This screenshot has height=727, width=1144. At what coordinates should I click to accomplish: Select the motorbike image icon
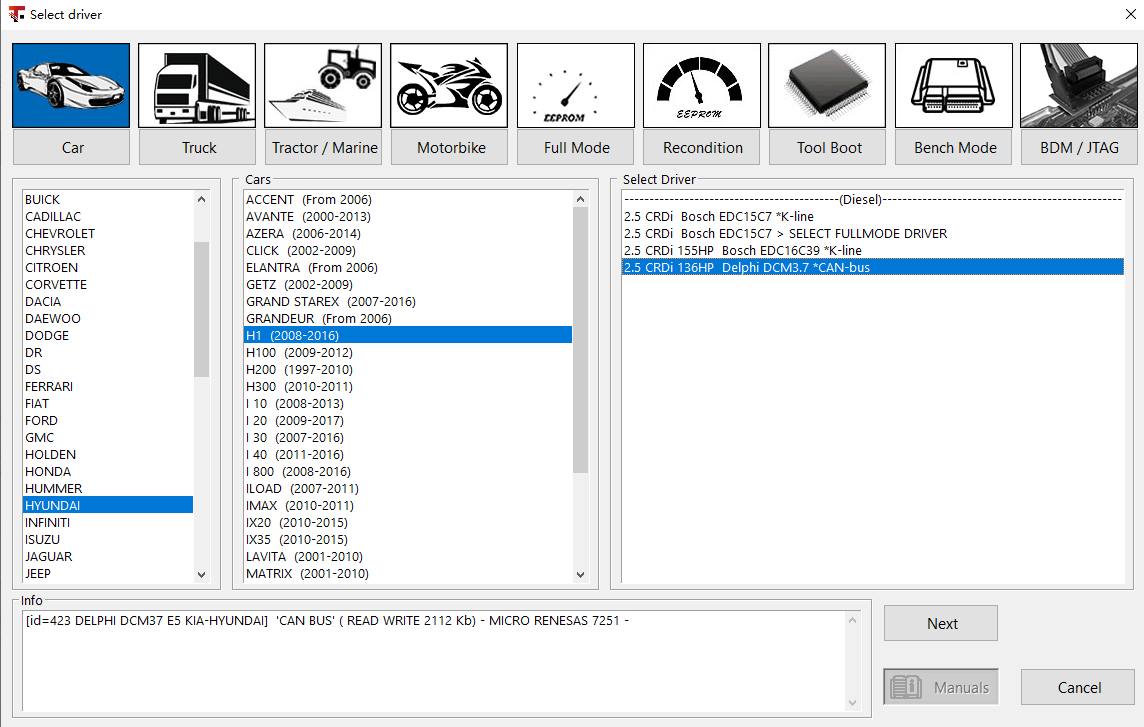449,85
